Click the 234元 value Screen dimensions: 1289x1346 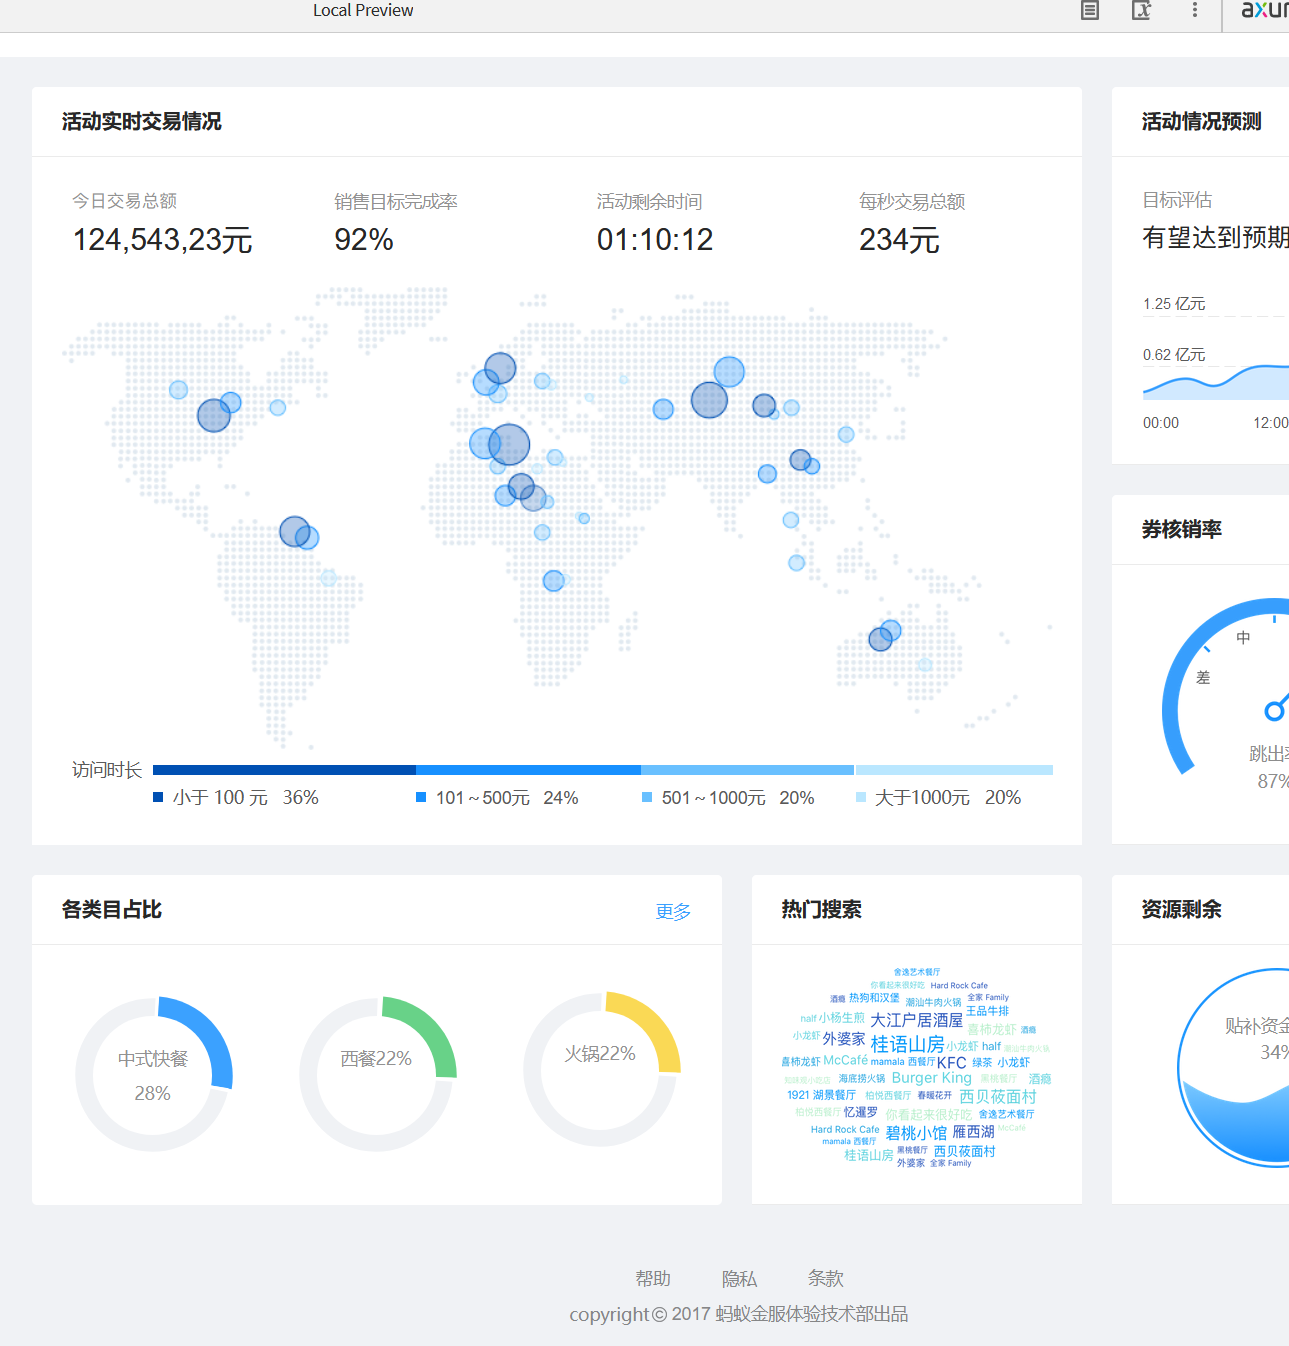point(900,240)
